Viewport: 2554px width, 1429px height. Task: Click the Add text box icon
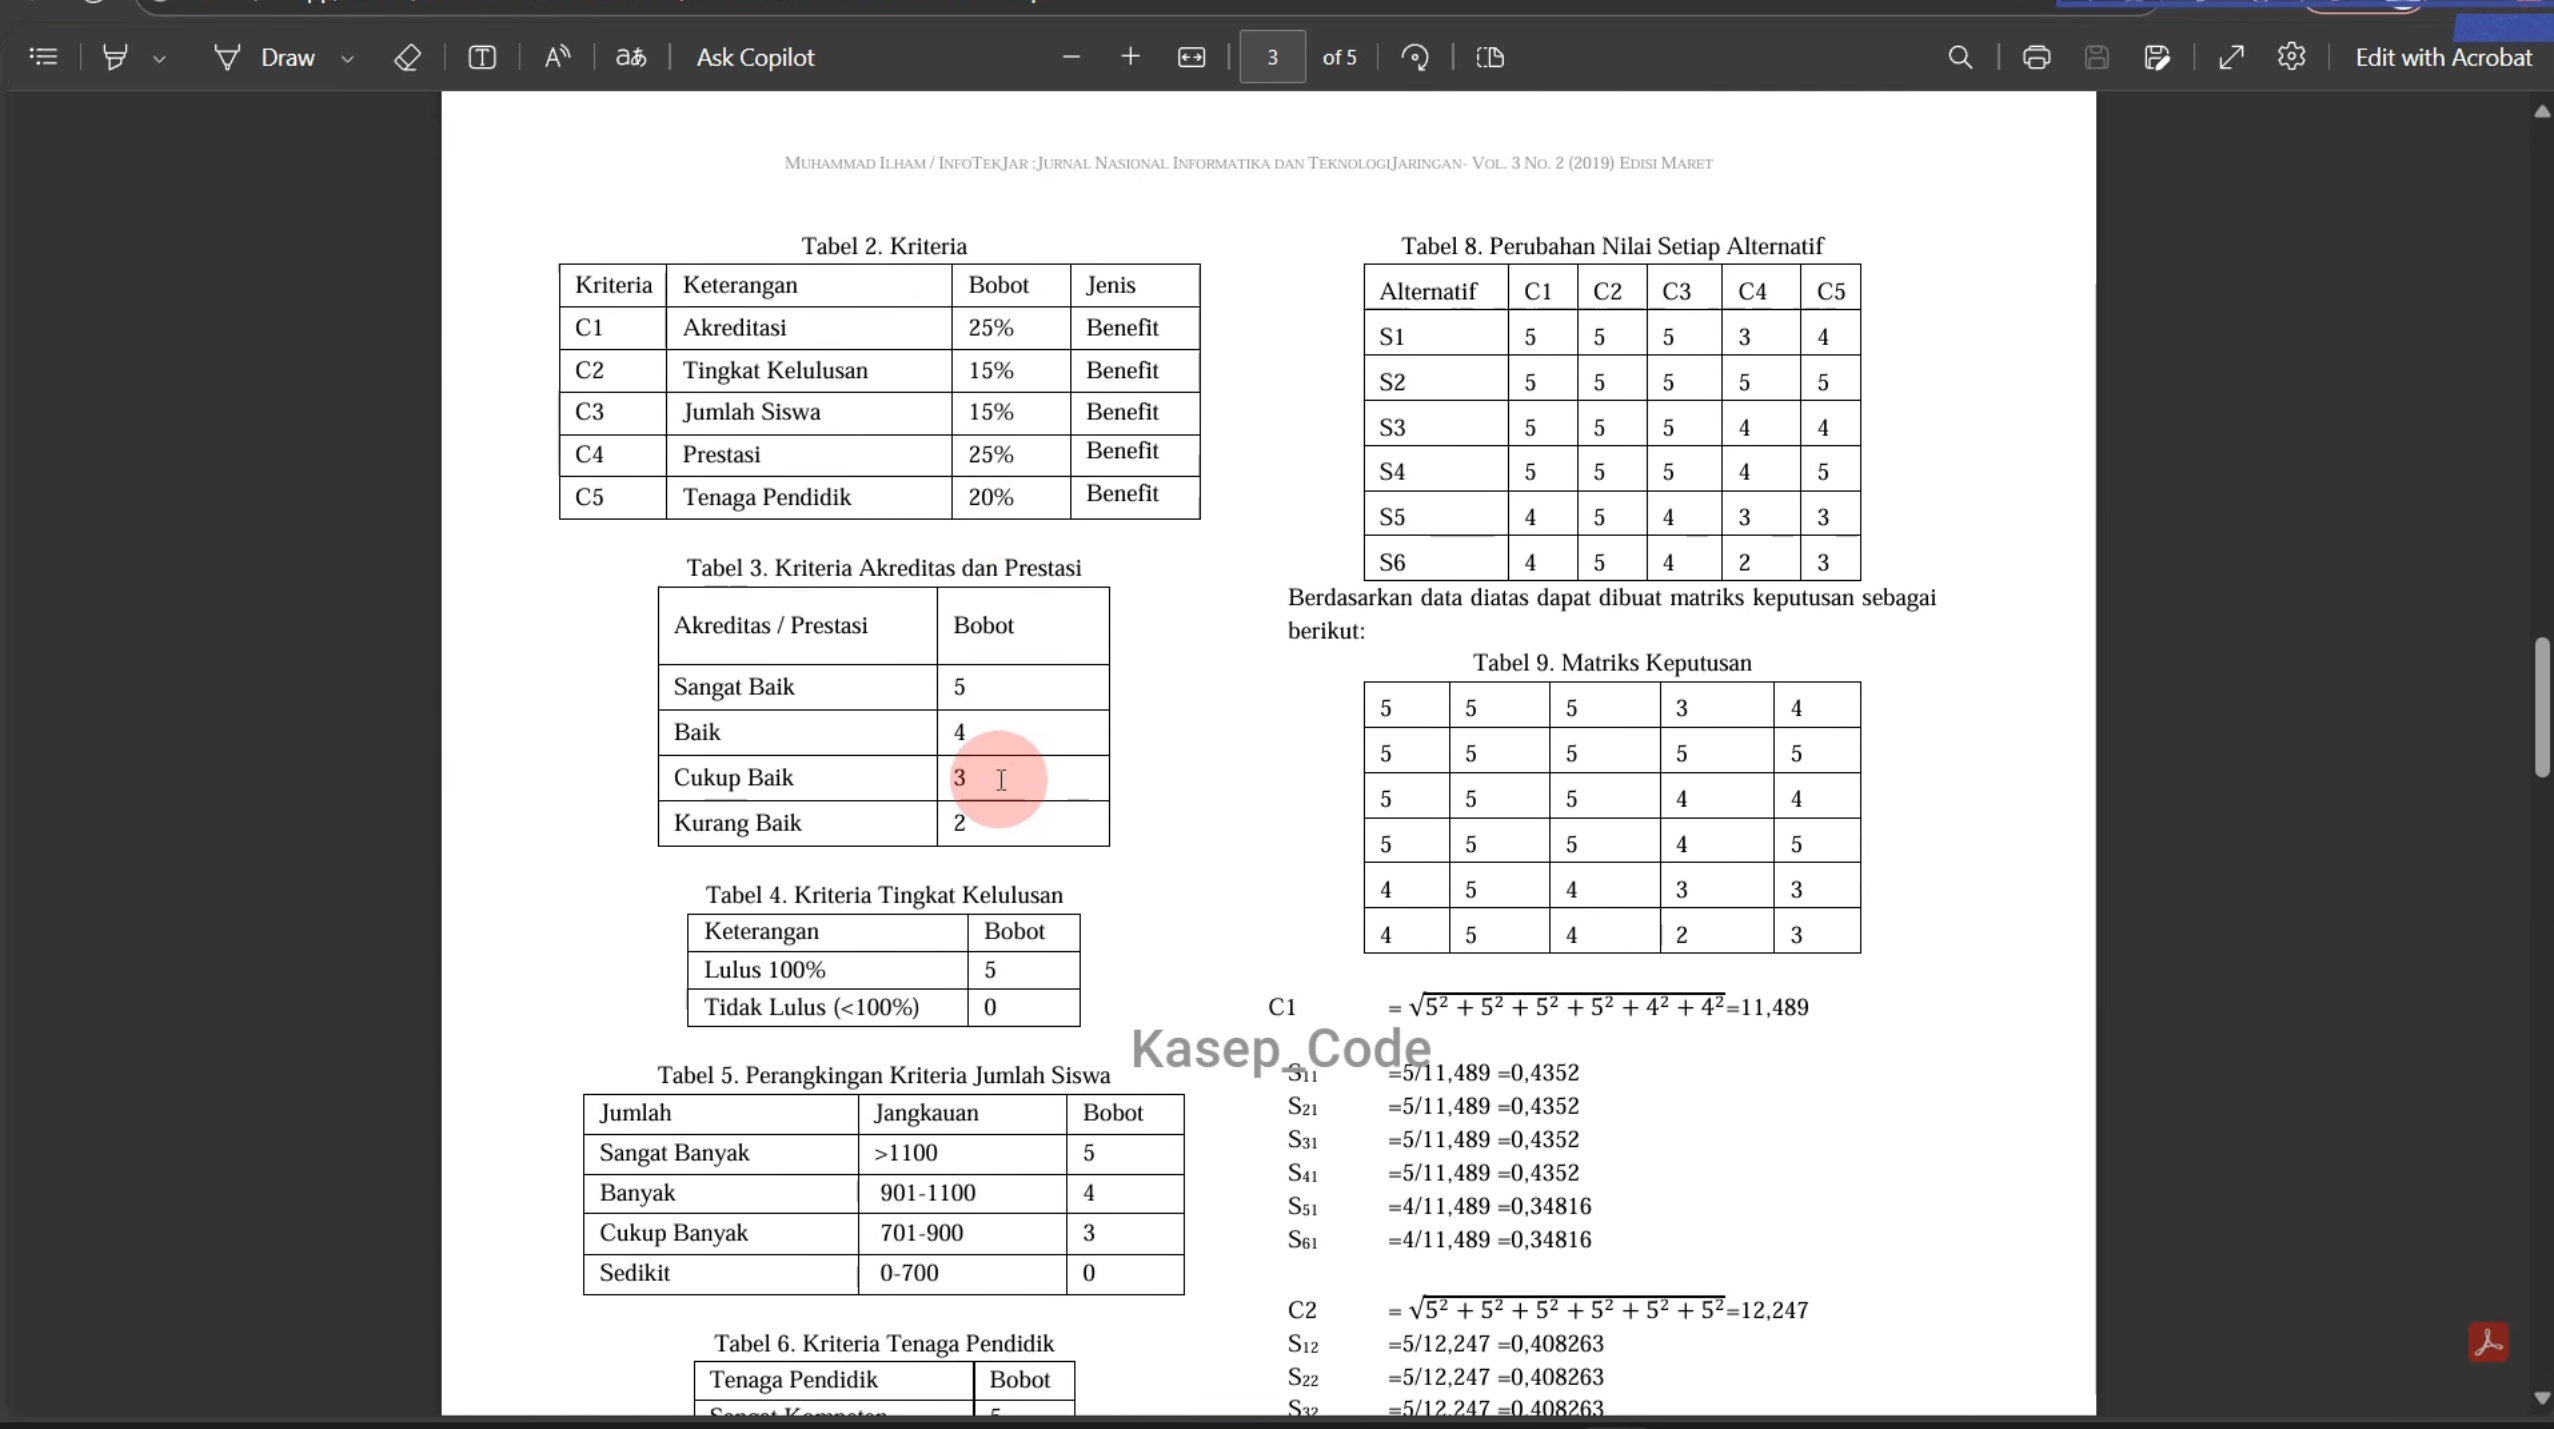(x=482, y=57)
